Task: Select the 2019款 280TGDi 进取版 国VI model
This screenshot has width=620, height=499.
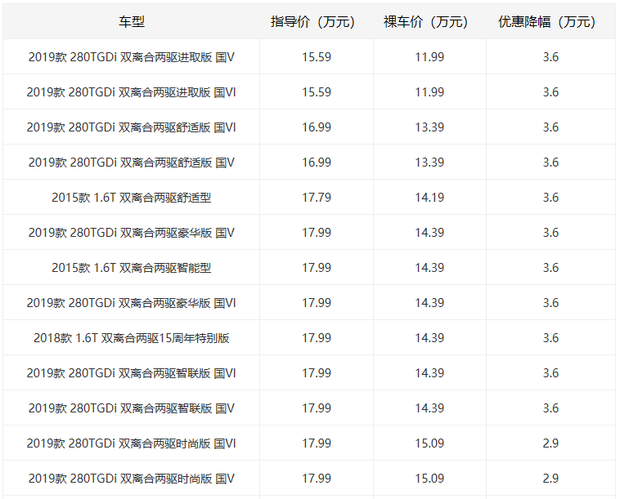Action: tap(131, 92)
